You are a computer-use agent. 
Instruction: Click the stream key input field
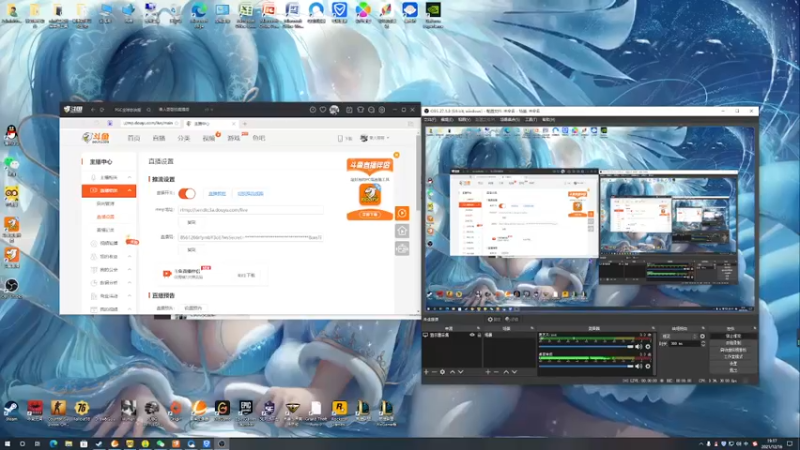(x=251, y=237)
